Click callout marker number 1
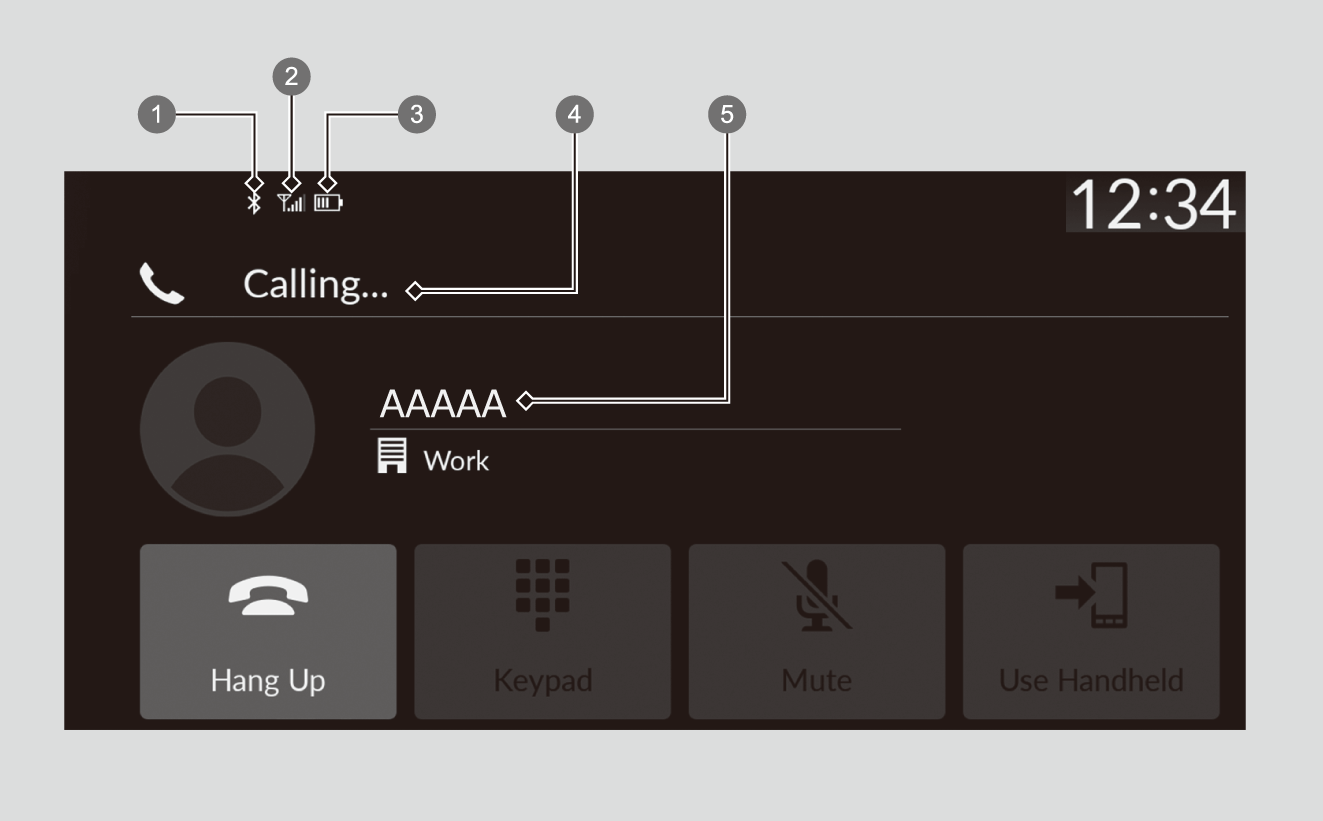1323x821 pixels. point(156,115)
